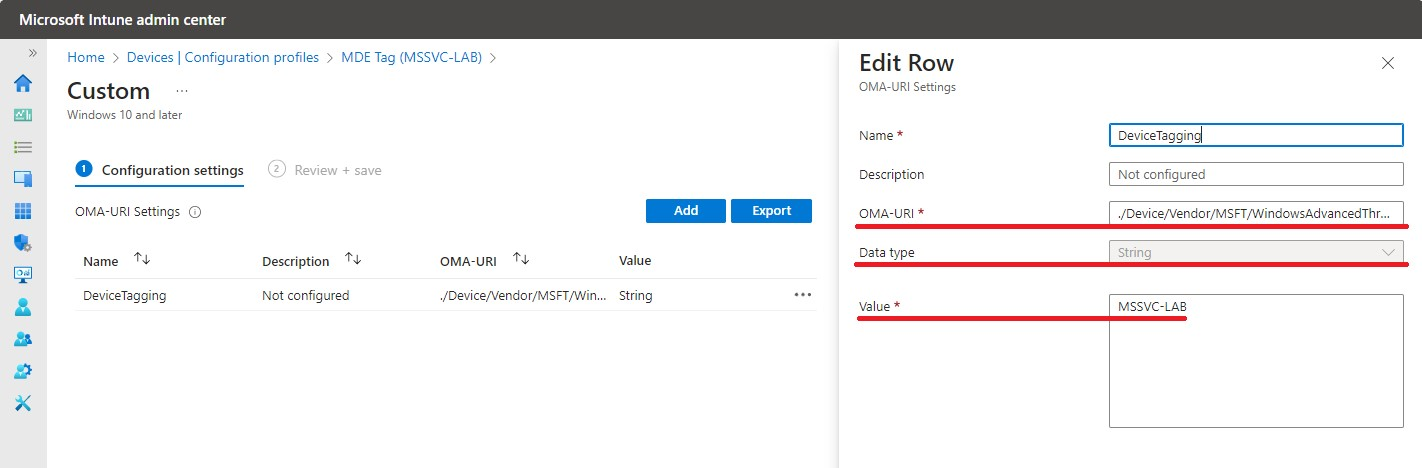The image size is (1422, 468).
Task: Select the DeviceTagging row name
Action: click(x=125, y=295)
